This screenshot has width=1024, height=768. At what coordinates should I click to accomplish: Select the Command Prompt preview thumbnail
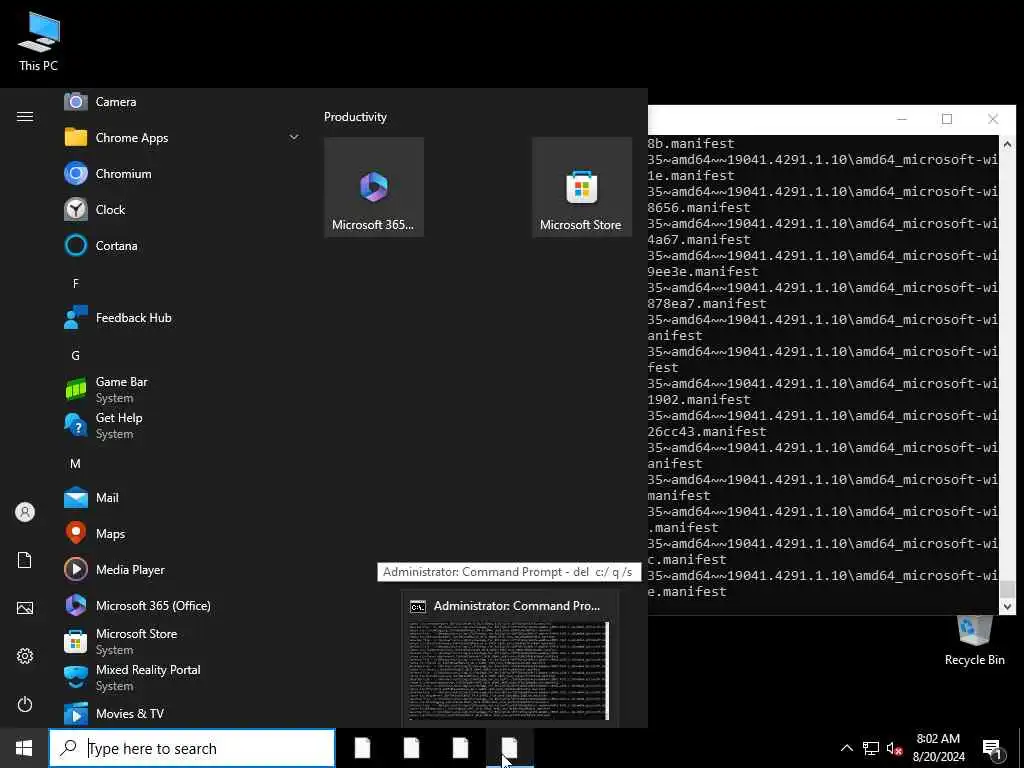click(509, 671)
